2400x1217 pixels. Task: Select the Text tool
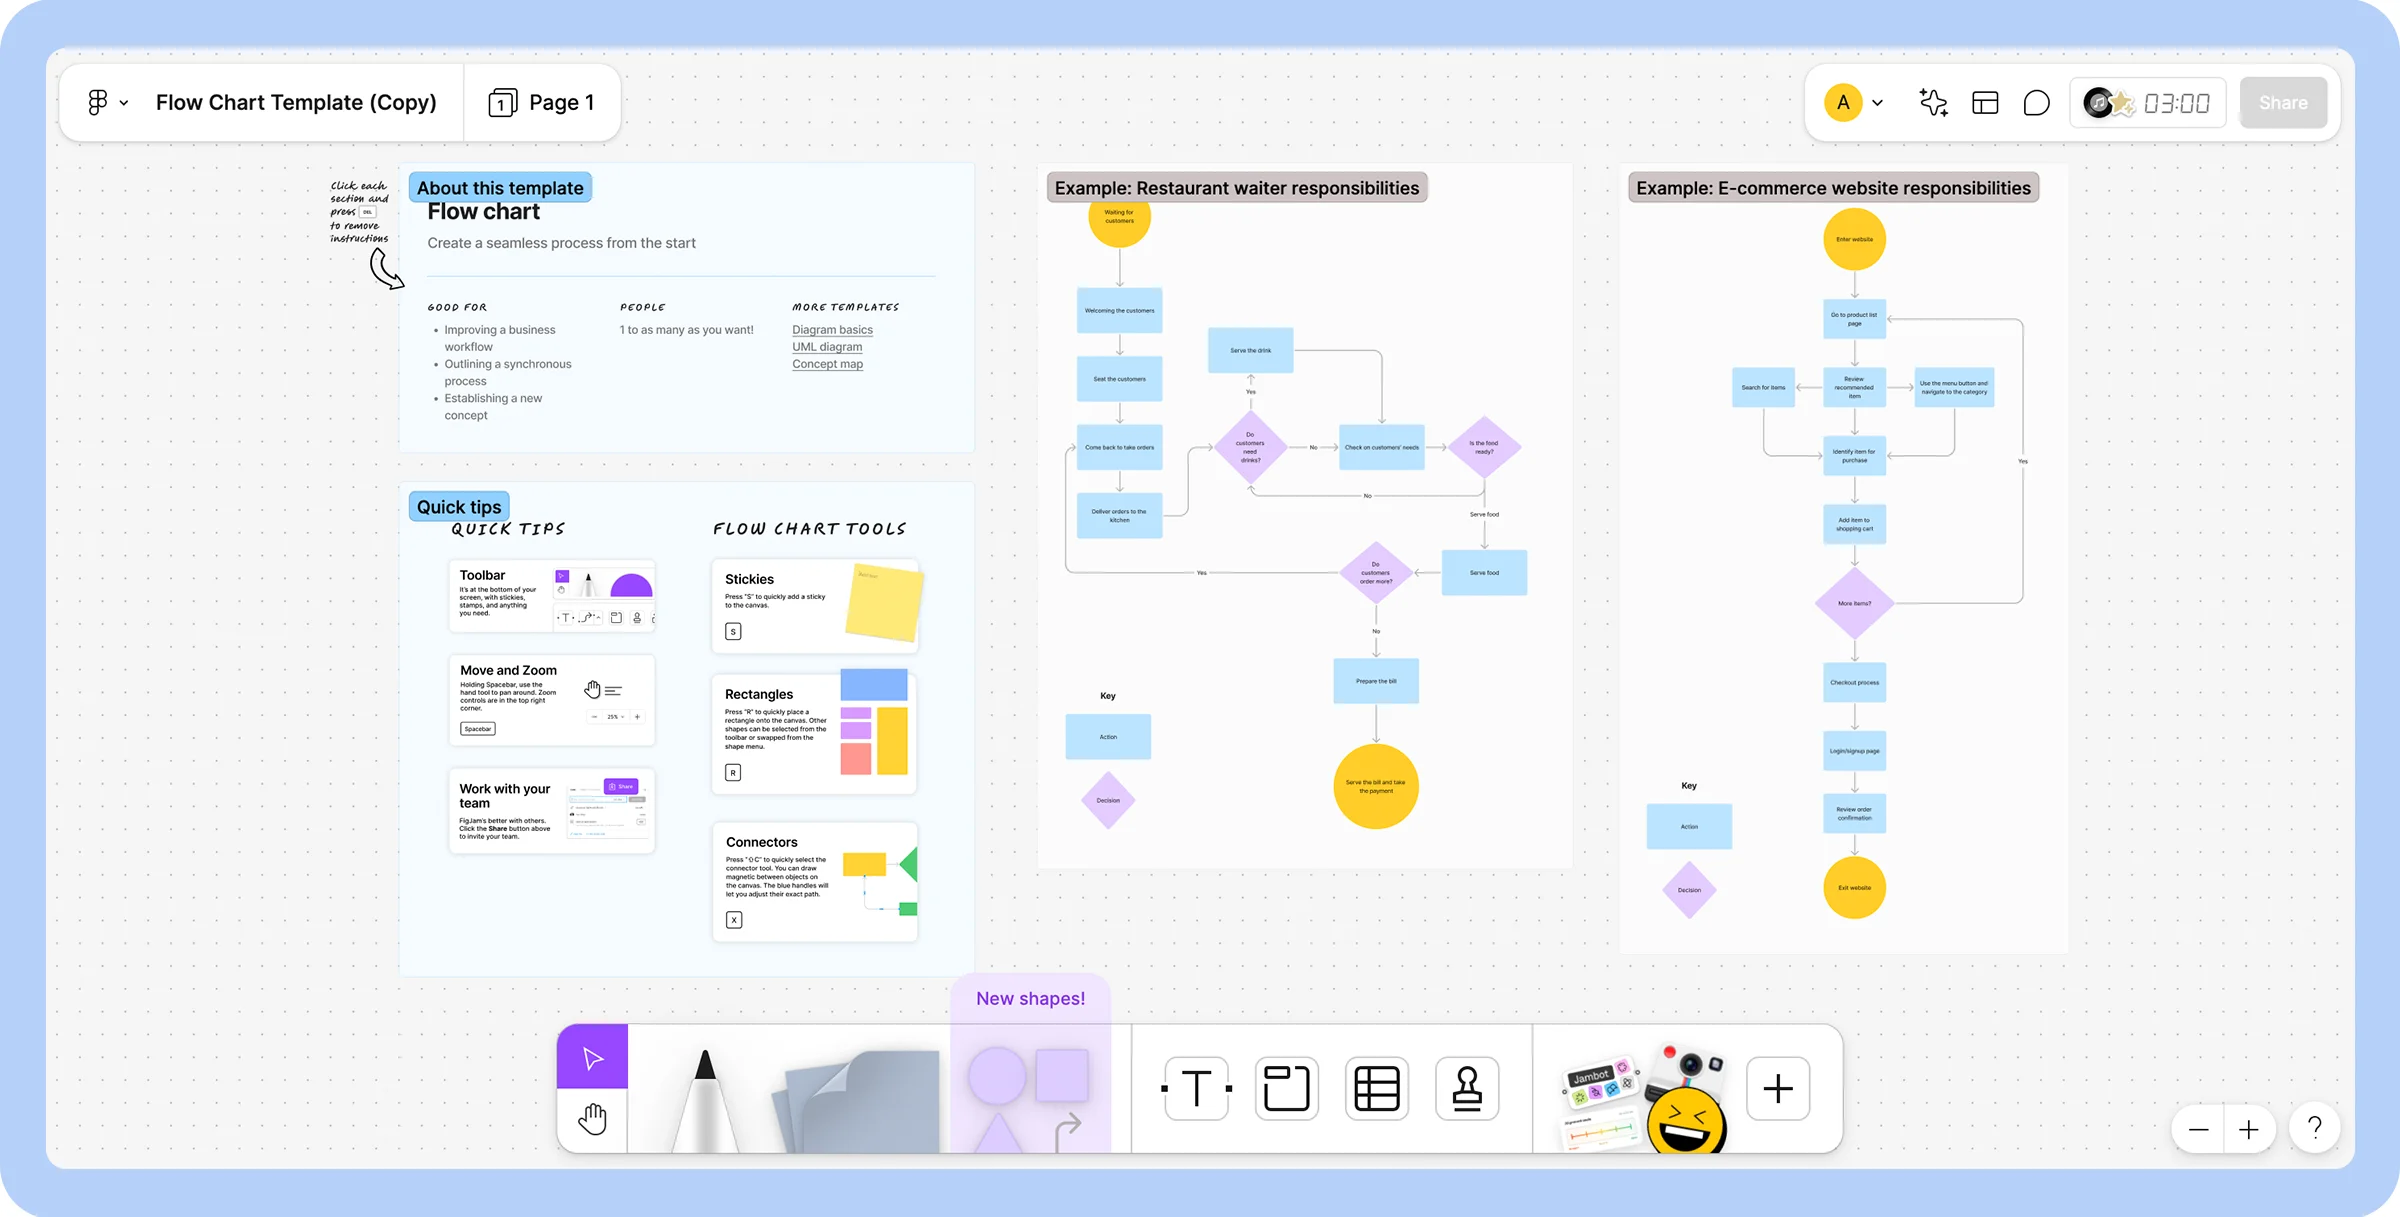[1196, 1088]
